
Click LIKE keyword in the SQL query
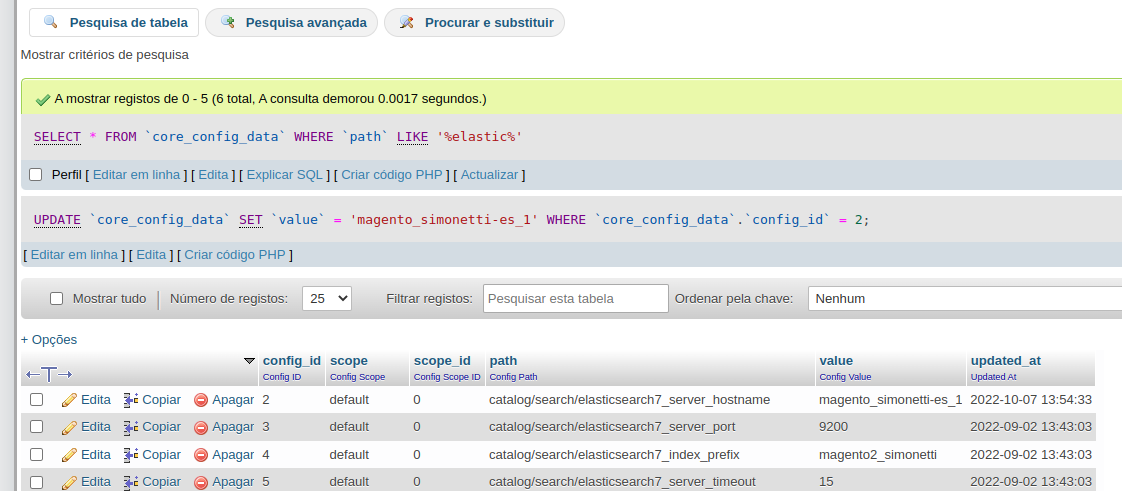(413, 136)
